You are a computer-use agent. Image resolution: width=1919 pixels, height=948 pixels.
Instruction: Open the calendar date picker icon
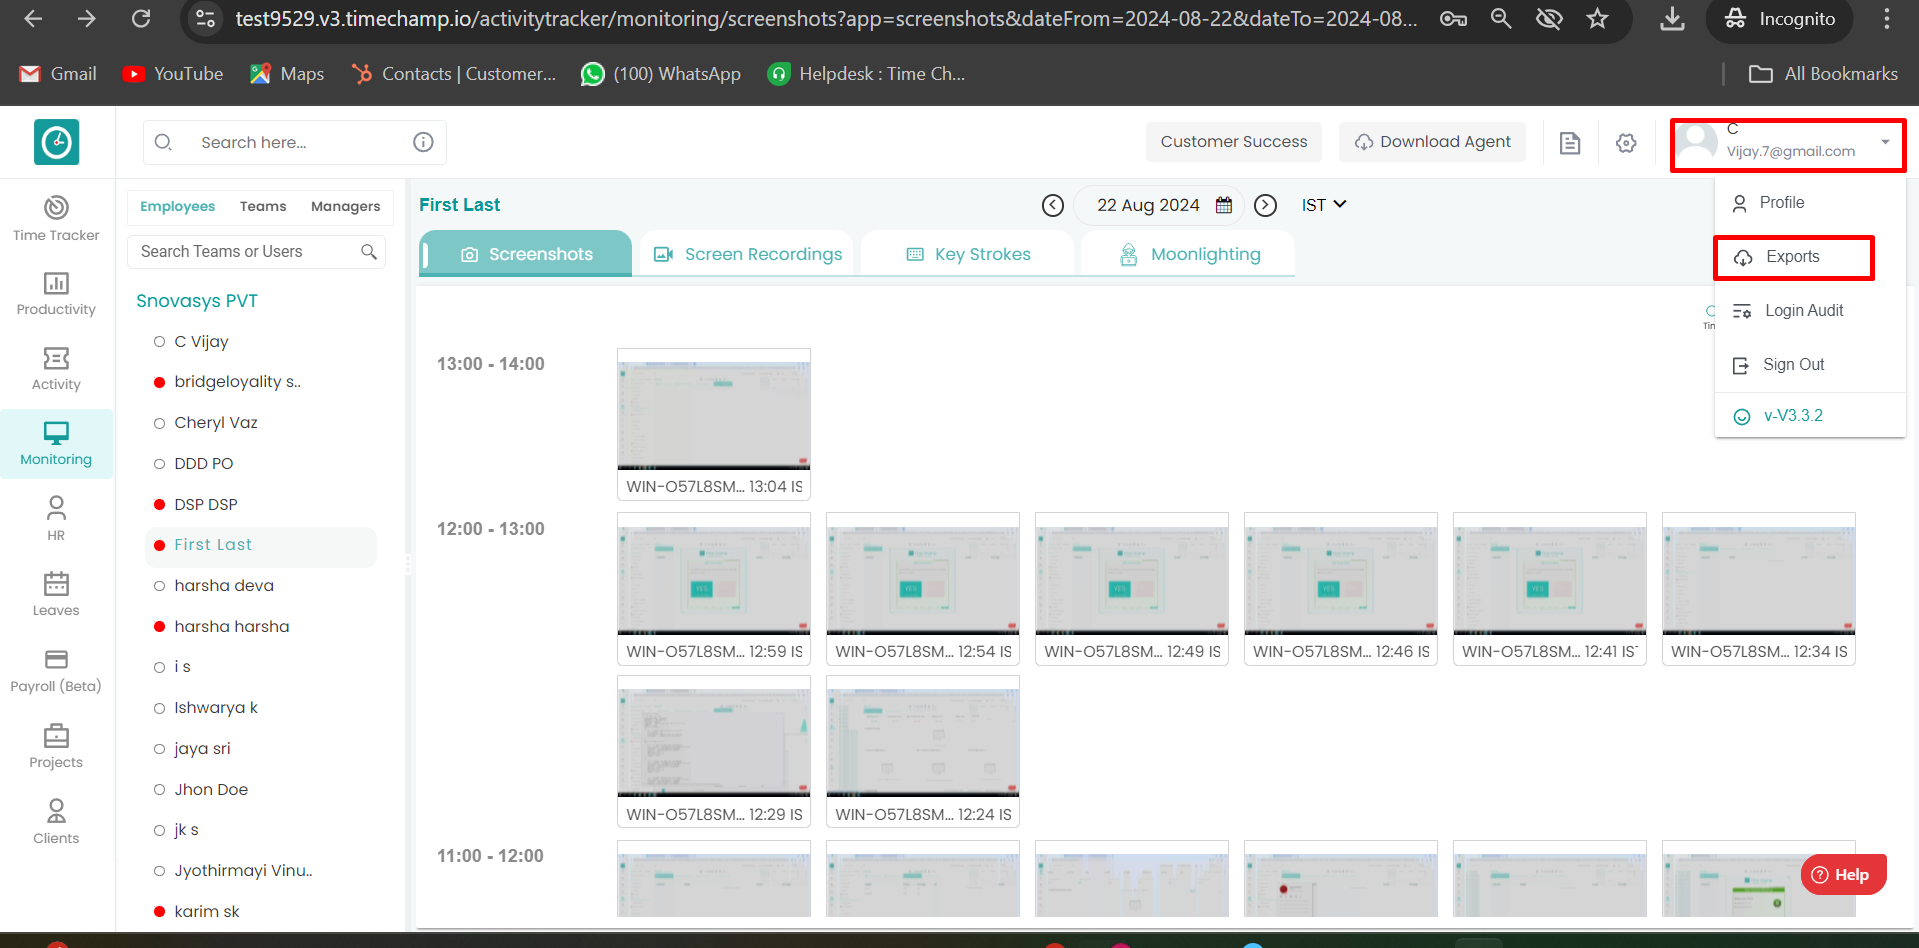(1224, 205)
